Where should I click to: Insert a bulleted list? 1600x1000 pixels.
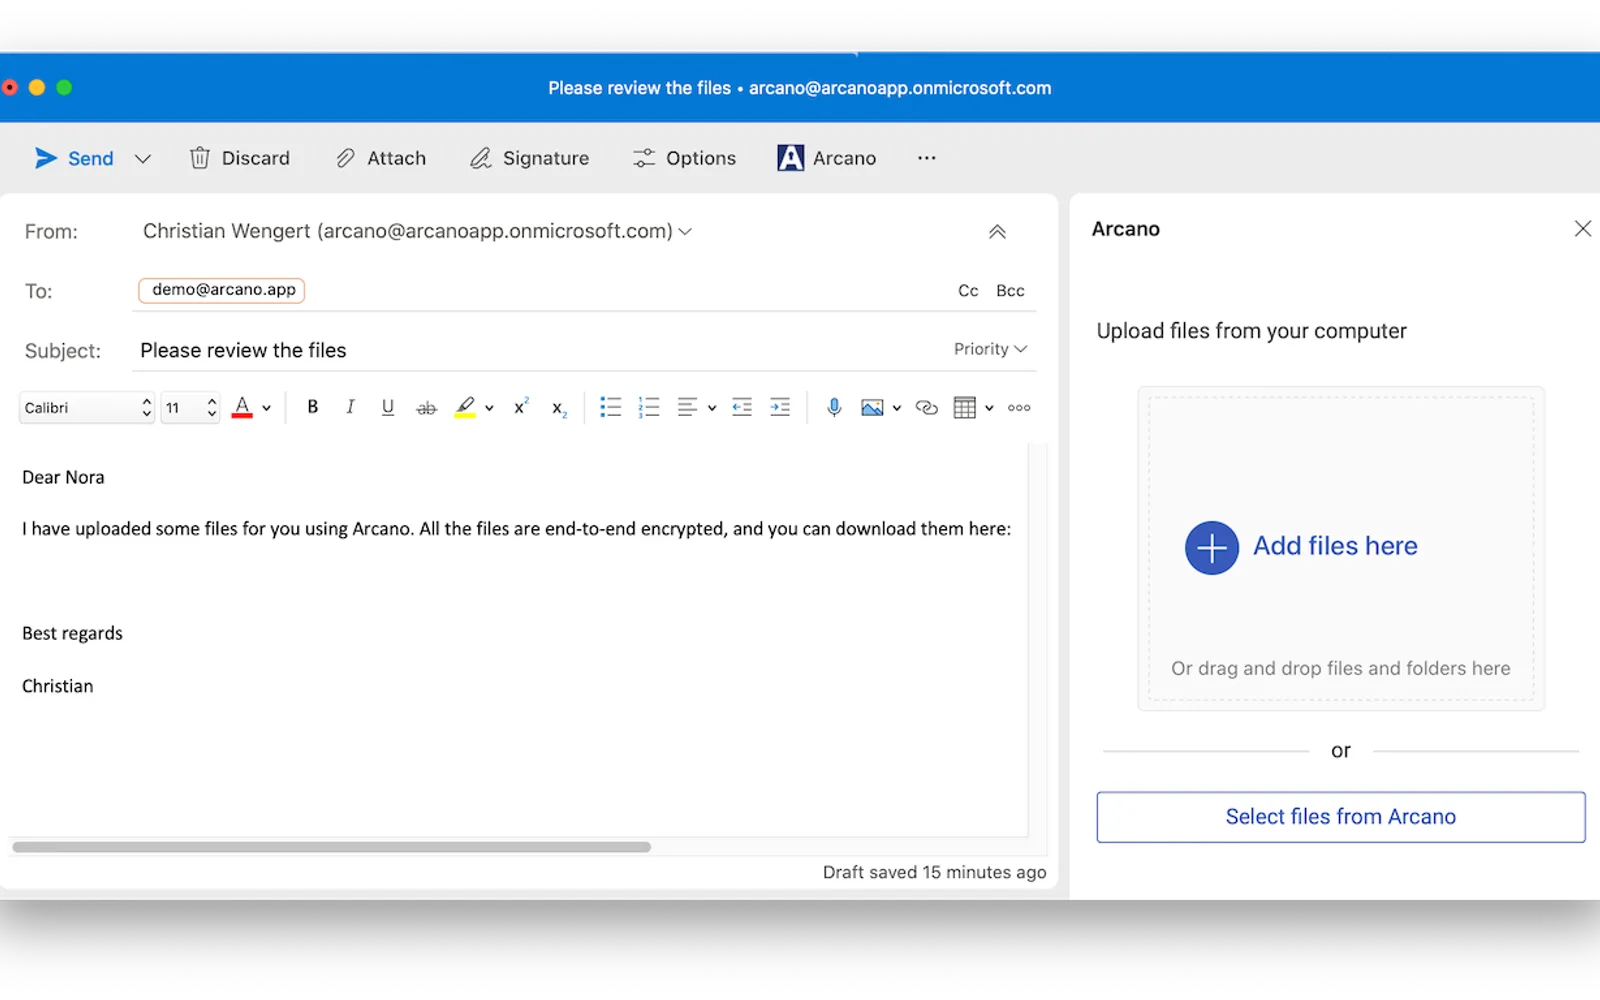point(610,408)
